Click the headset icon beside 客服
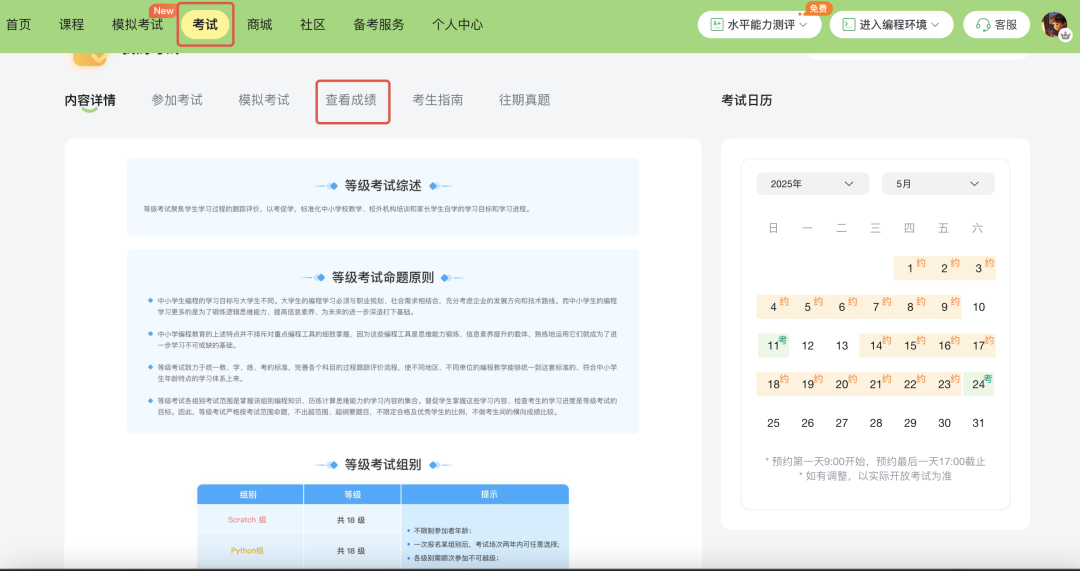 pos(983,25)
